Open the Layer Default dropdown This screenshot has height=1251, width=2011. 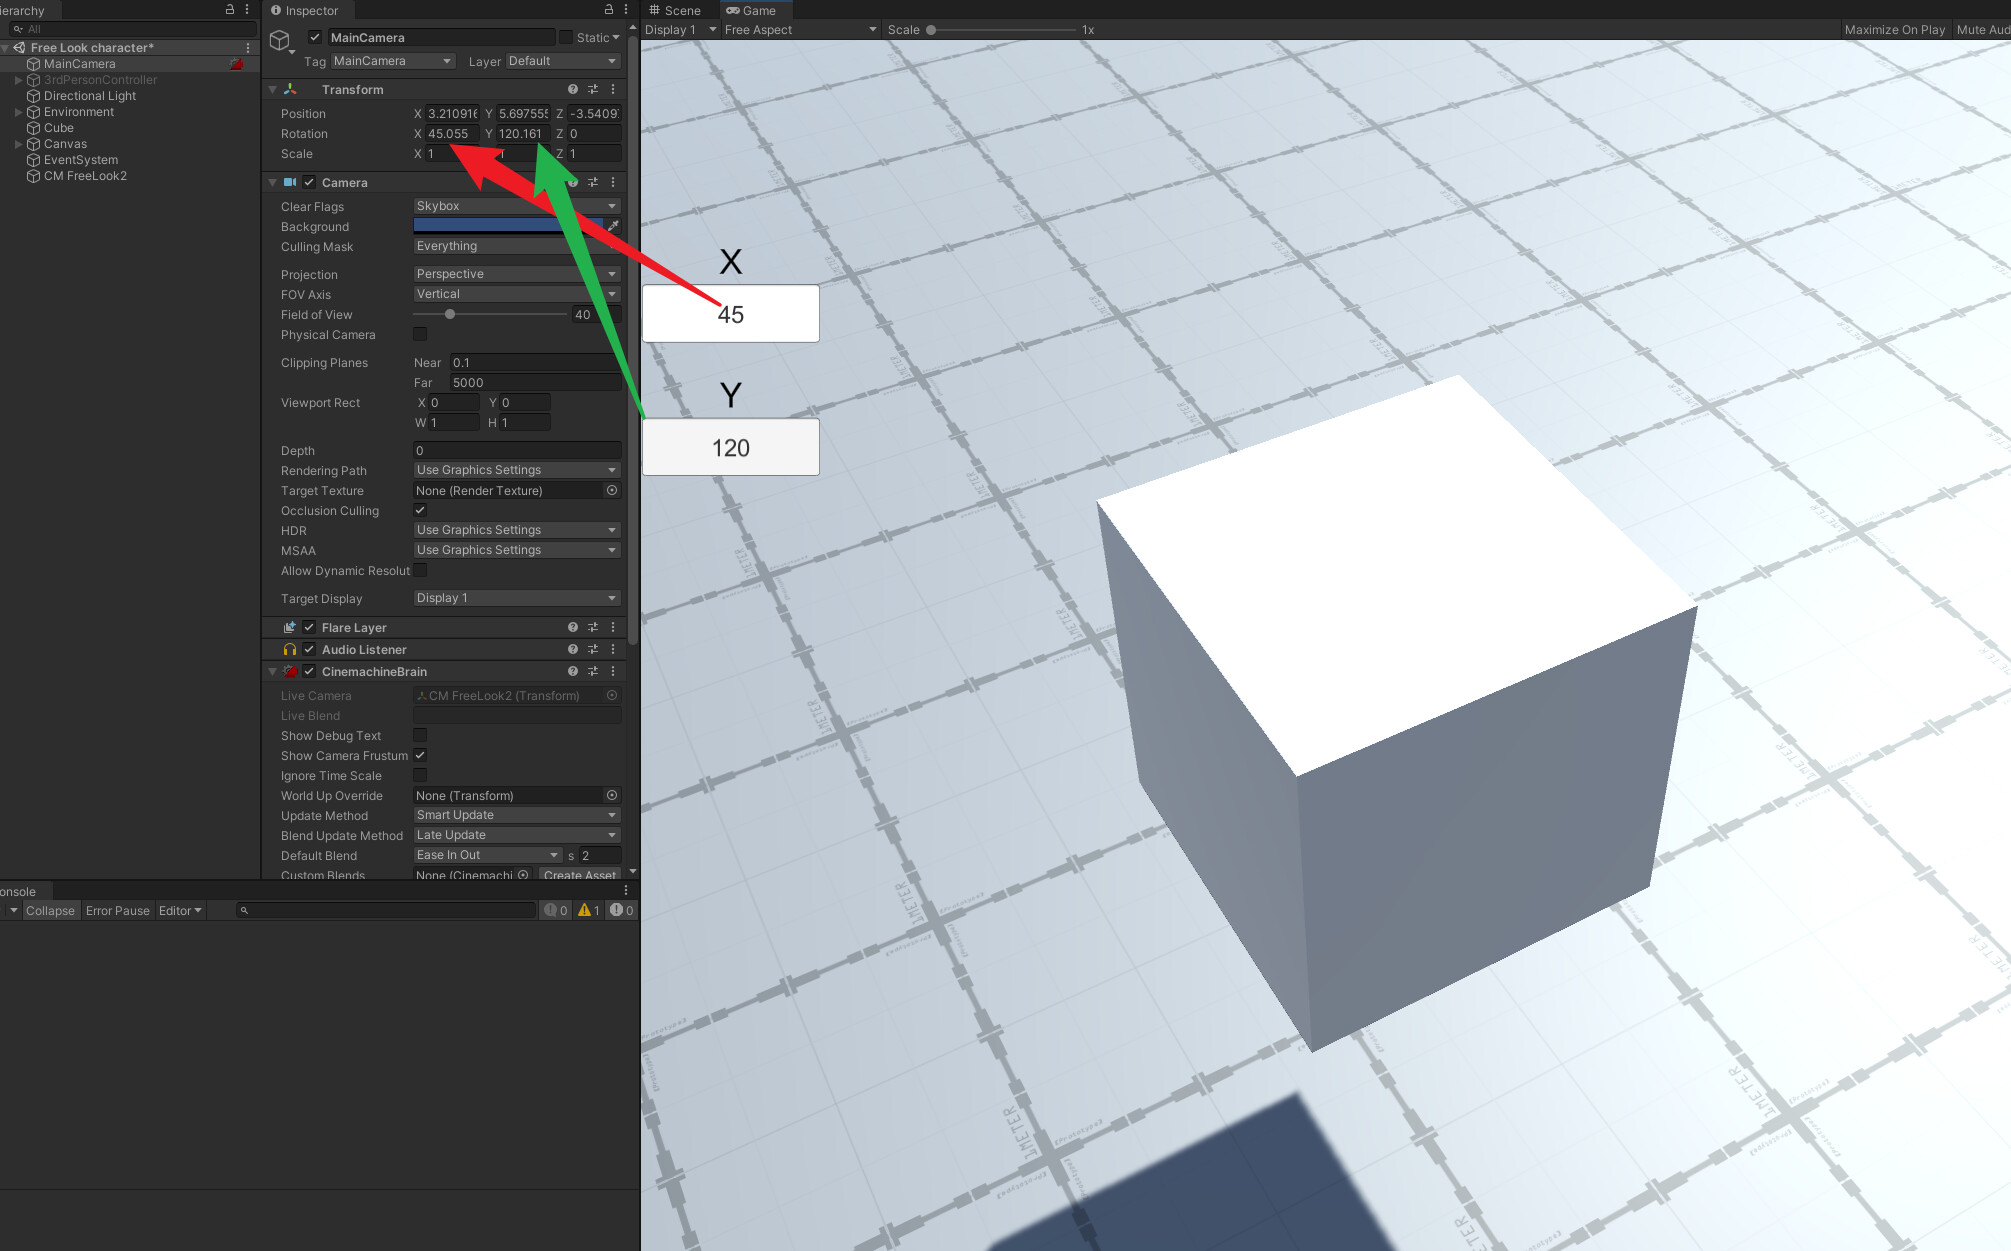(563, 61)
